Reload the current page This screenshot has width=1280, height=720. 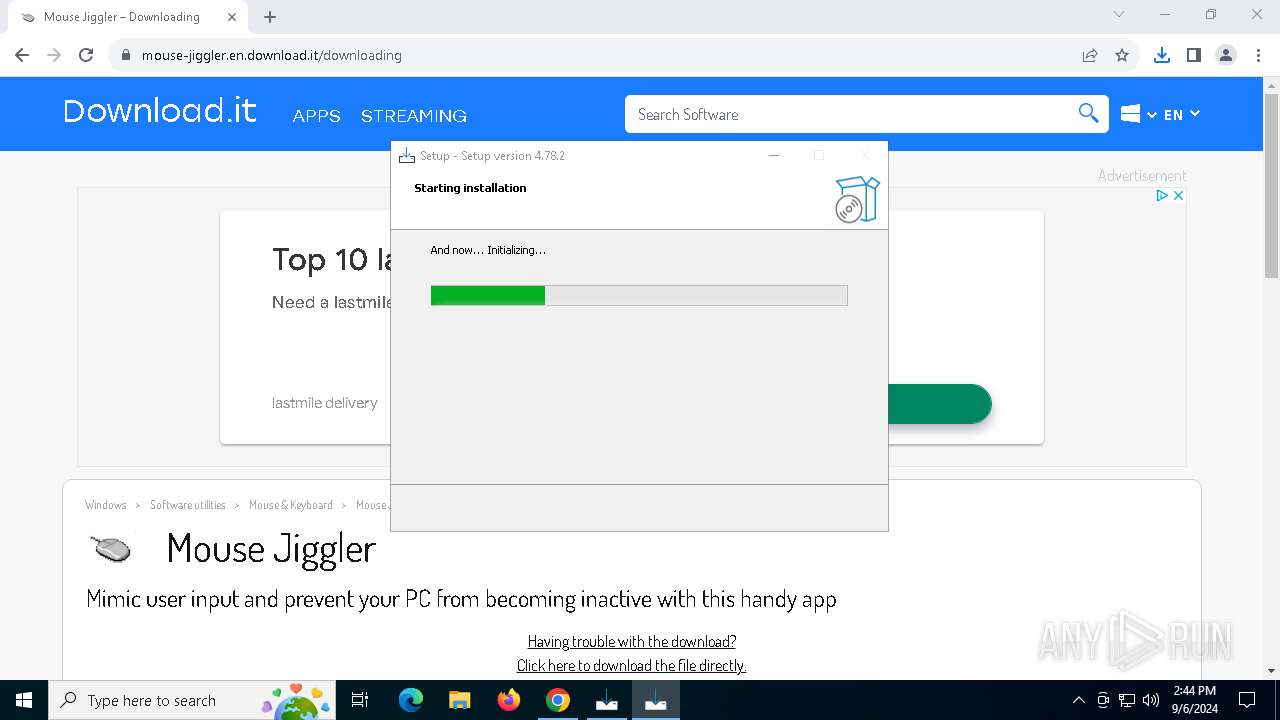pyautogui.click(x=86, y=55)
